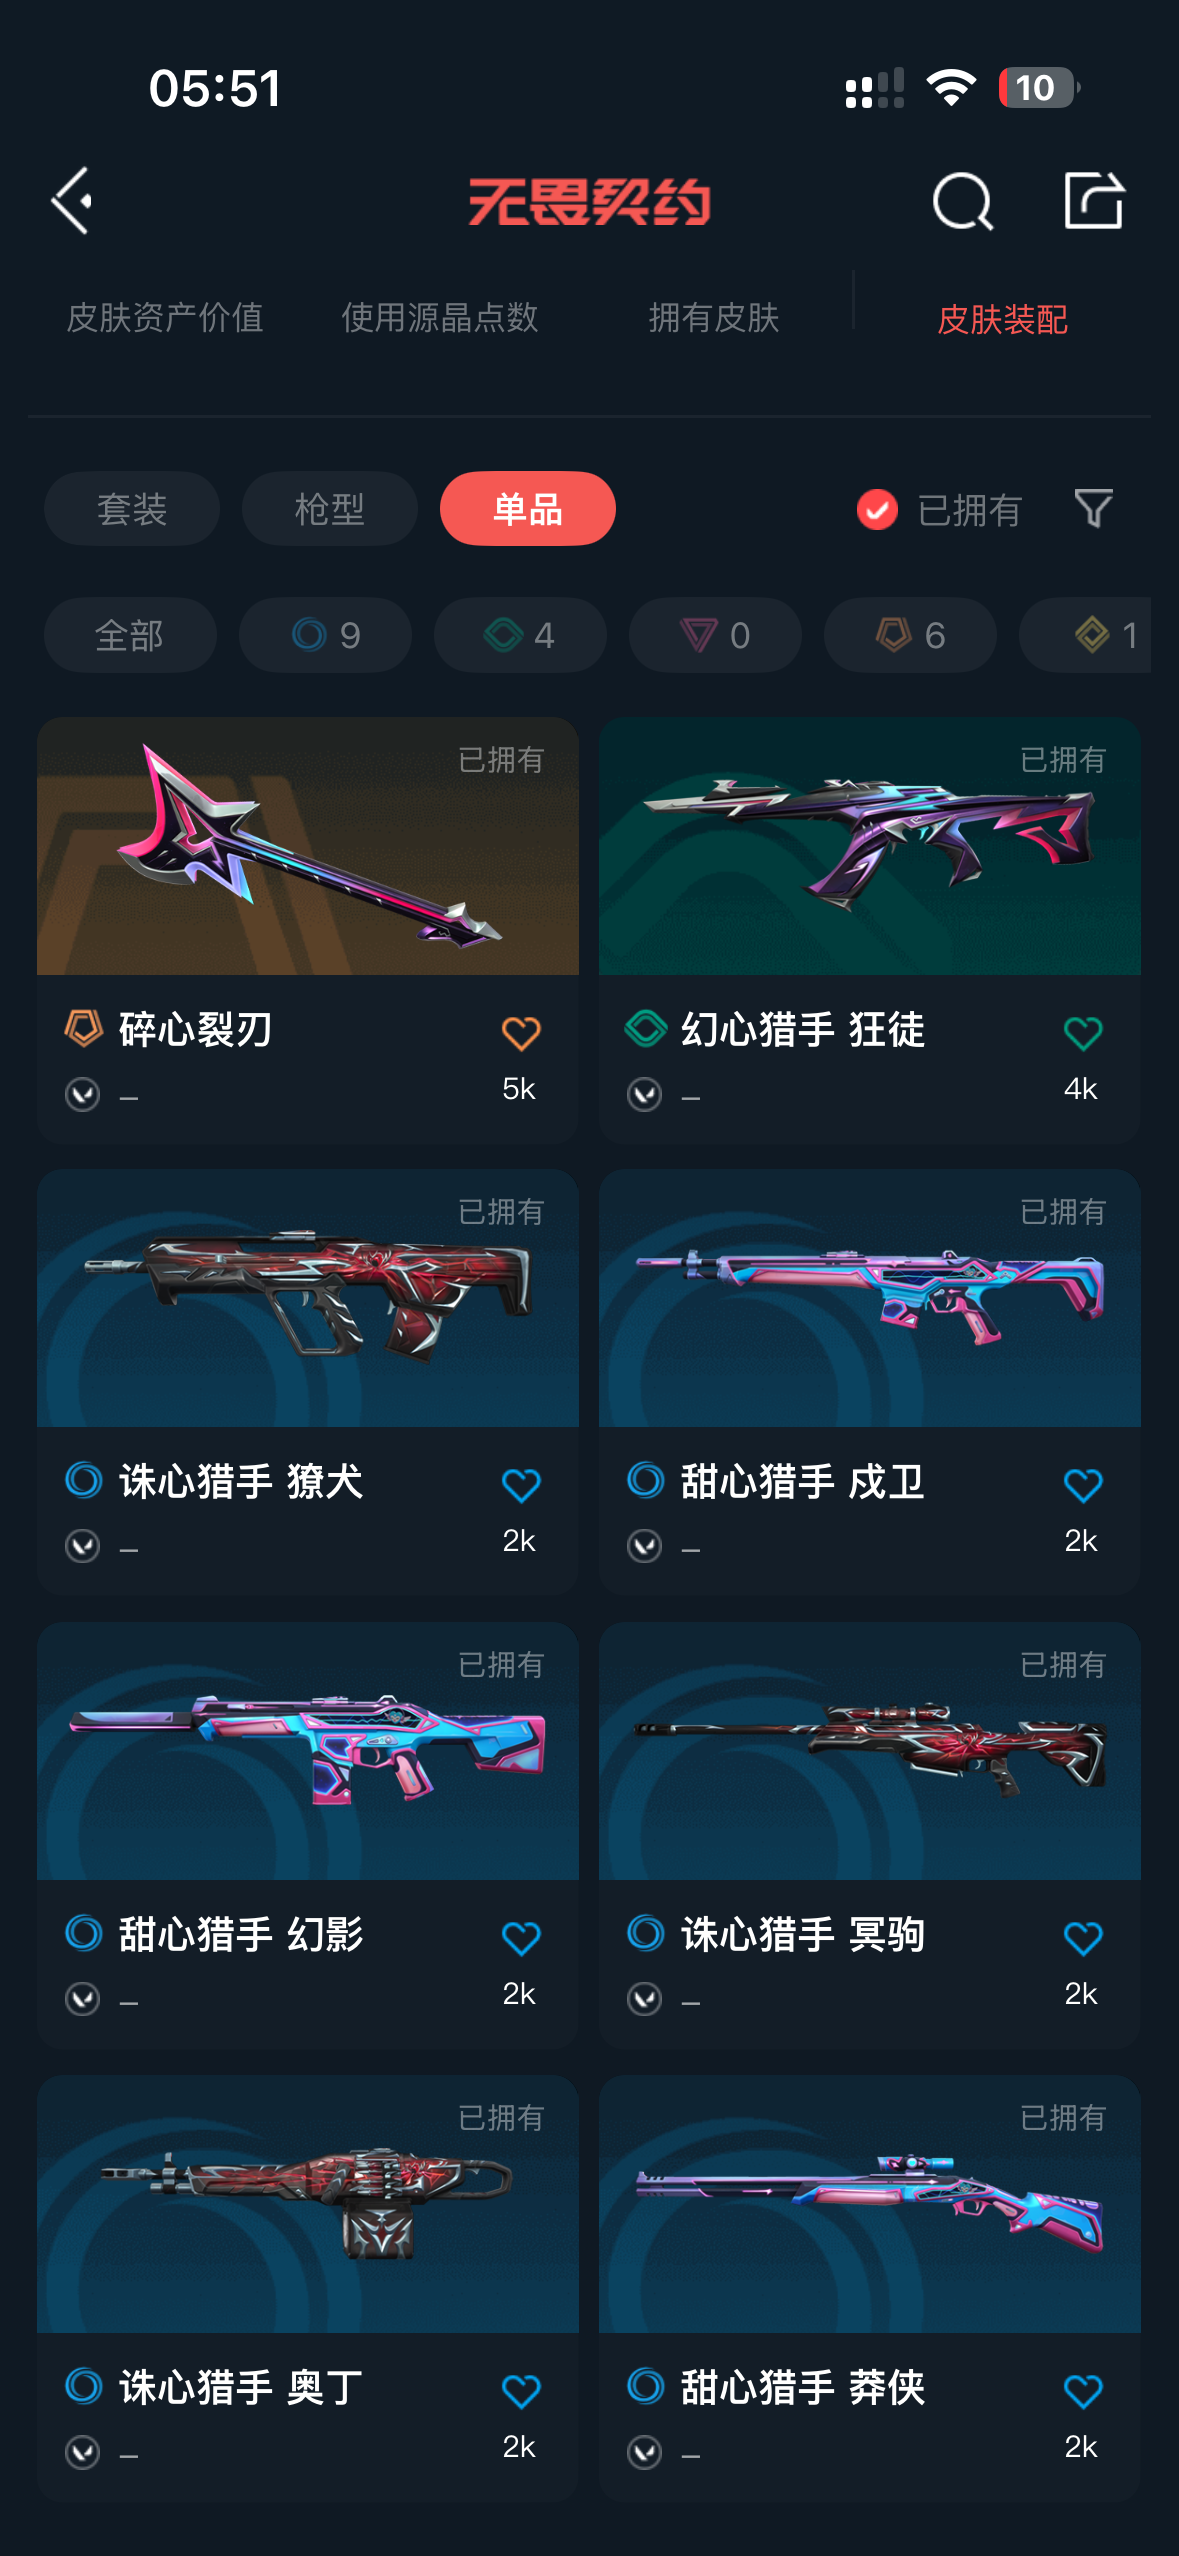Tap heart icon on 甜心猎手 戍卫
This screenshot has width=1179, height=2556.
click(x=1082, y=1485)
